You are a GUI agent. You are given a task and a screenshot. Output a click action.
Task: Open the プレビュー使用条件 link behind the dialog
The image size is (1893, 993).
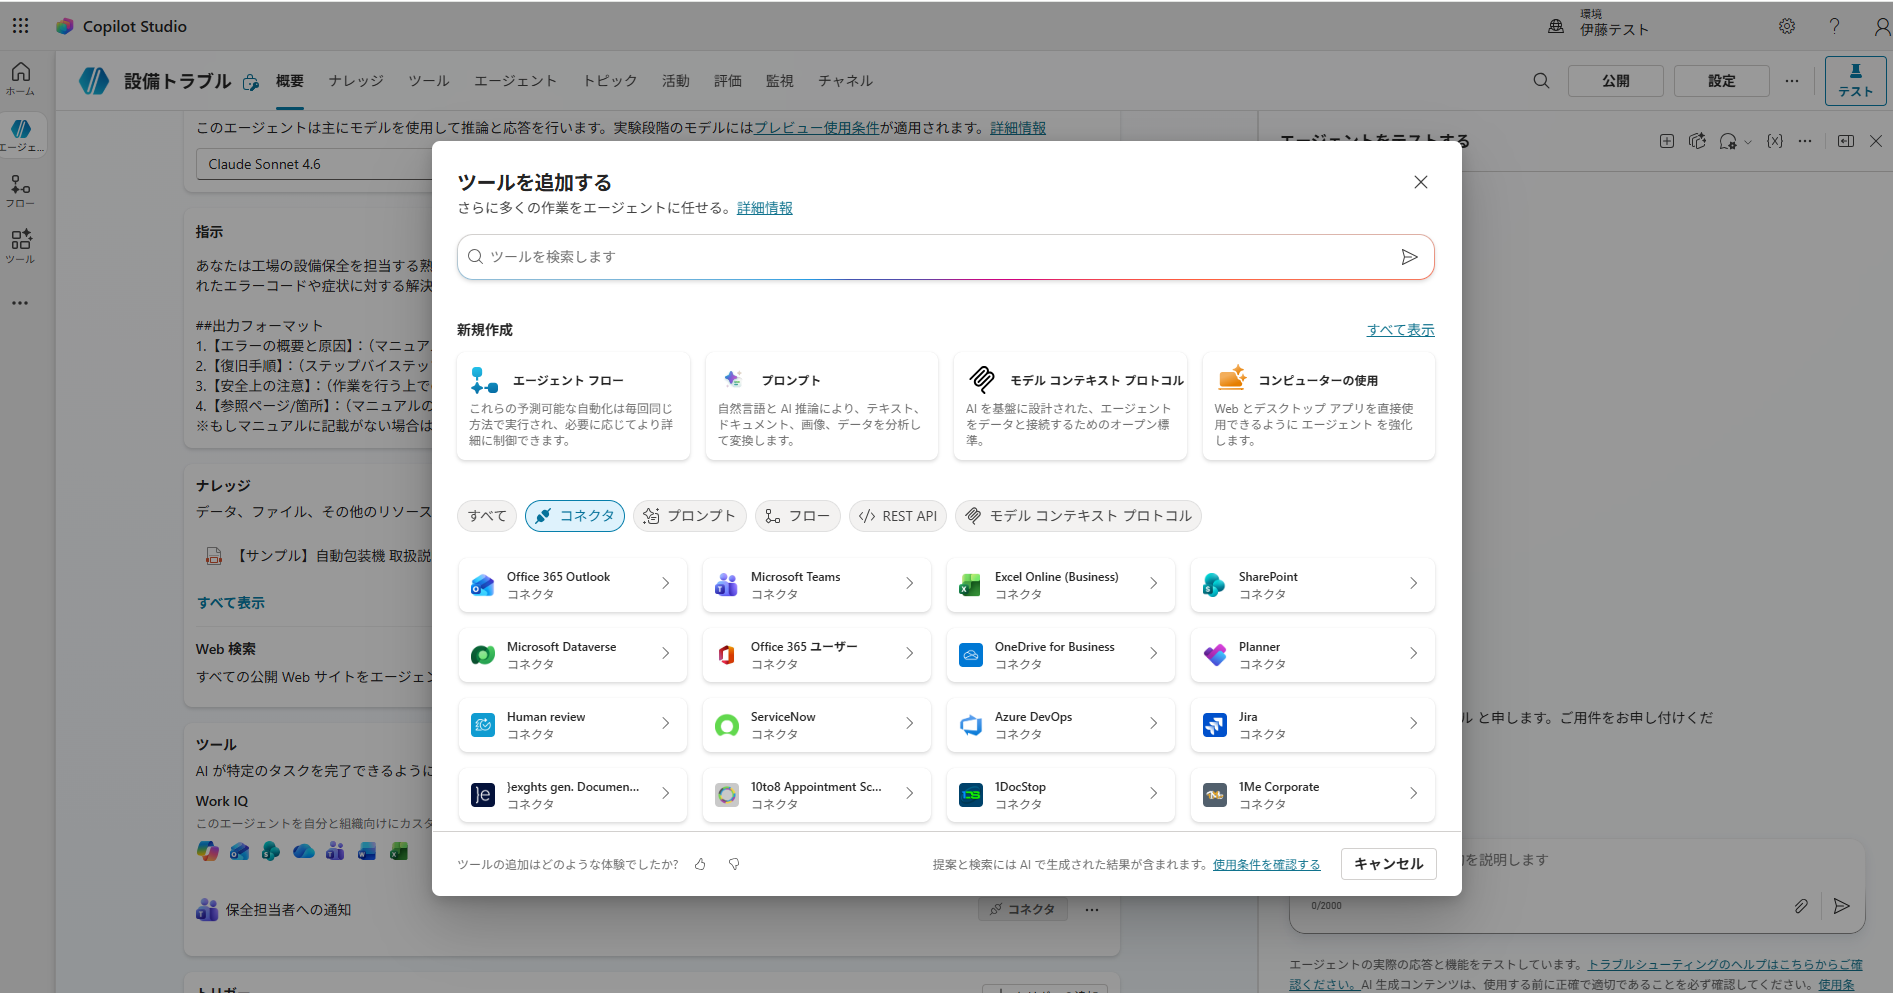pyautogui.click(x=817, y=128)
